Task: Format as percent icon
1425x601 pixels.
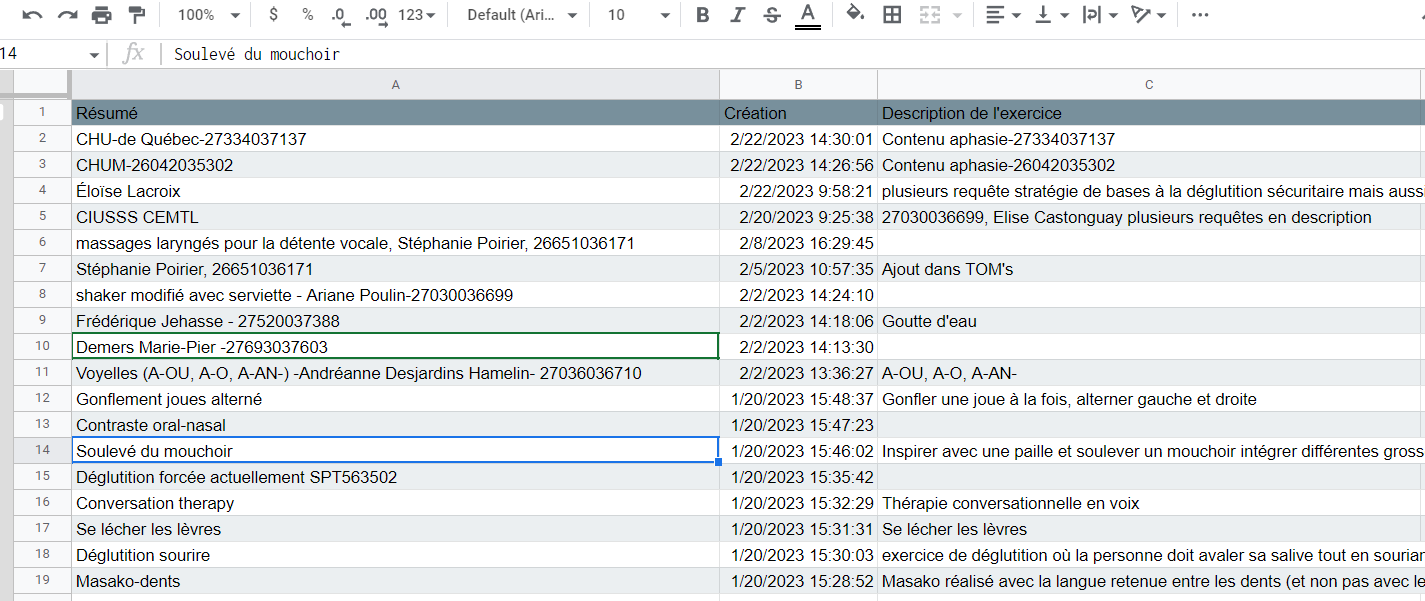Action: tap(307, 15)
